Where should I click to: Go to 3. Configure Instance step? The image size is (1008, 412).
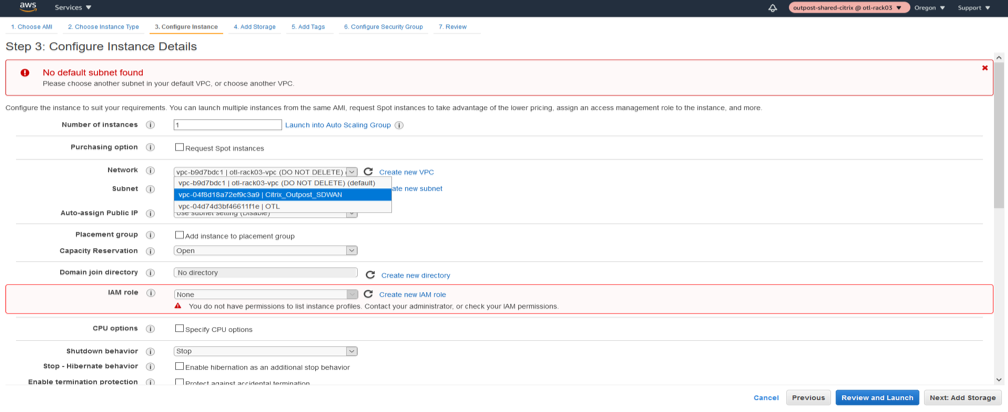pos(186,26)
